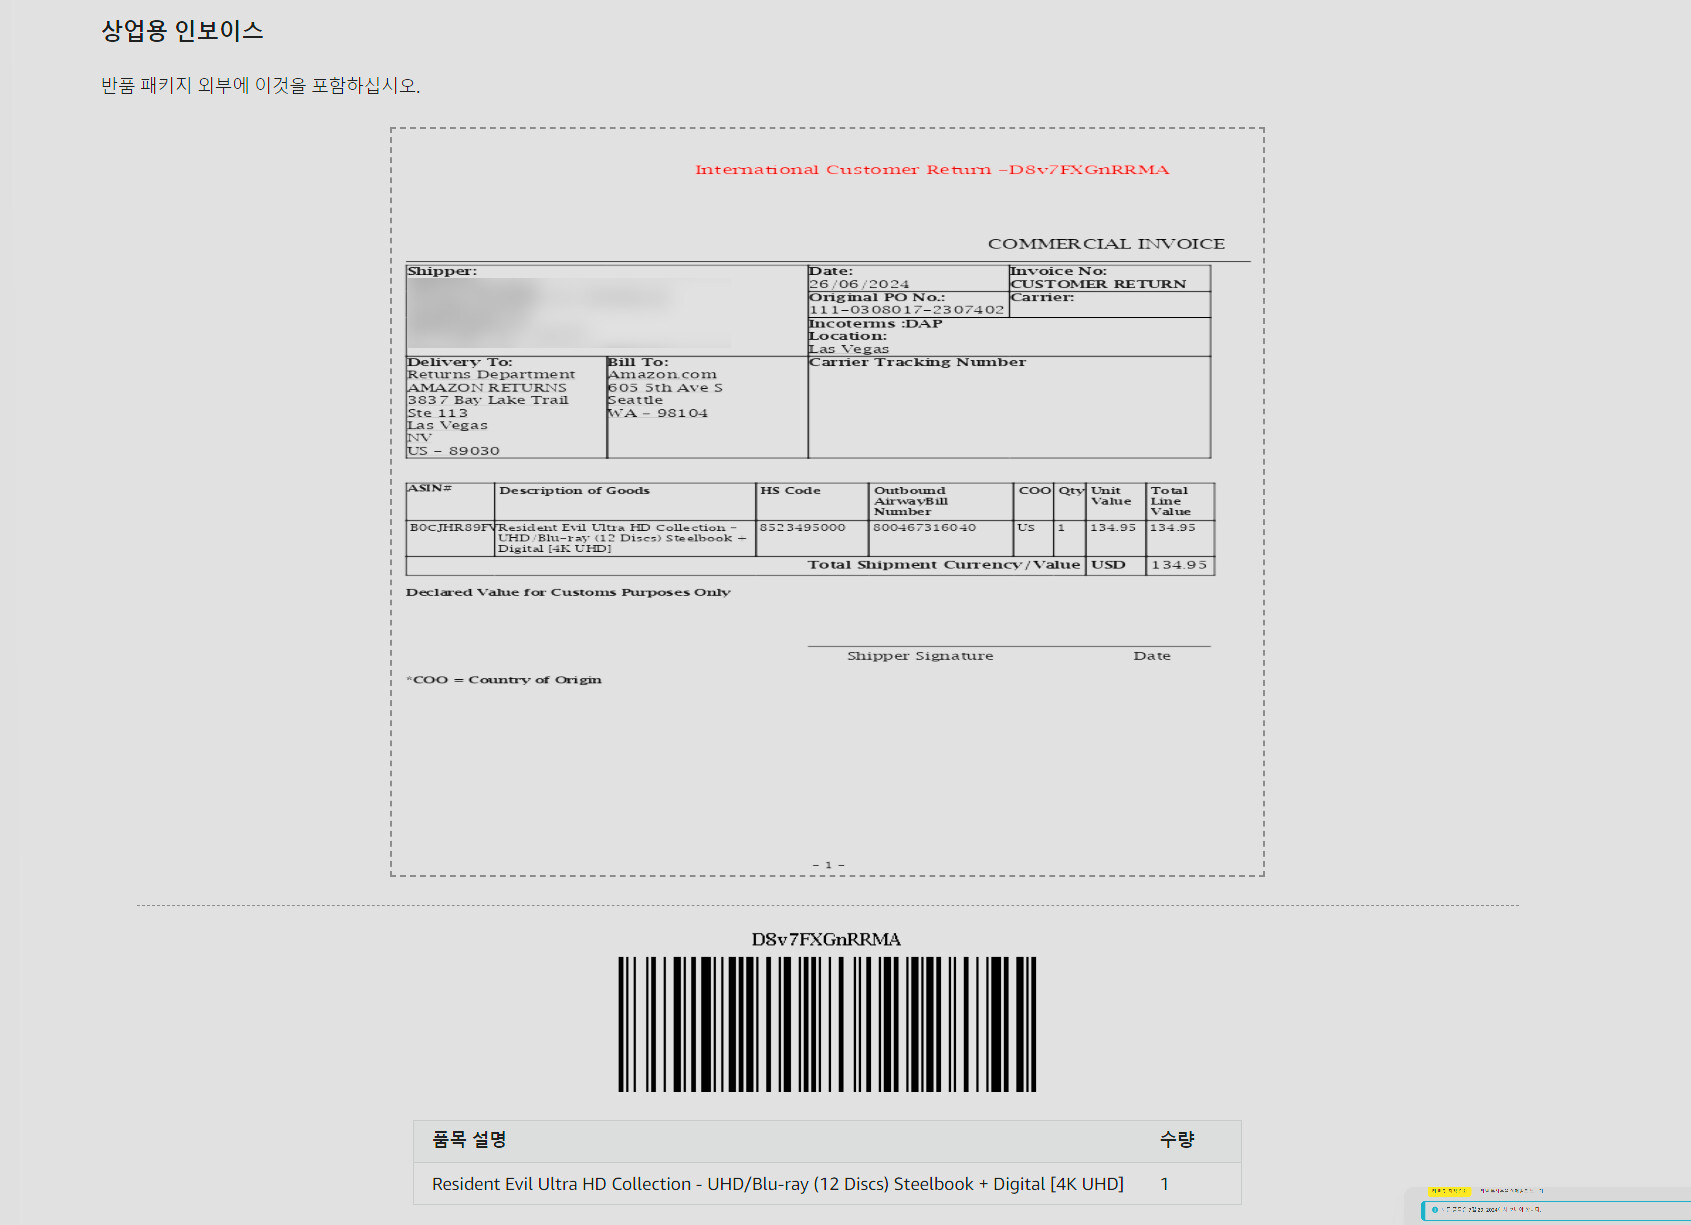The height and width of the screenshot is (1225, 1691).
Task: Click the Unit Value 134.95 cell
Action: (x=1113, y=527)
